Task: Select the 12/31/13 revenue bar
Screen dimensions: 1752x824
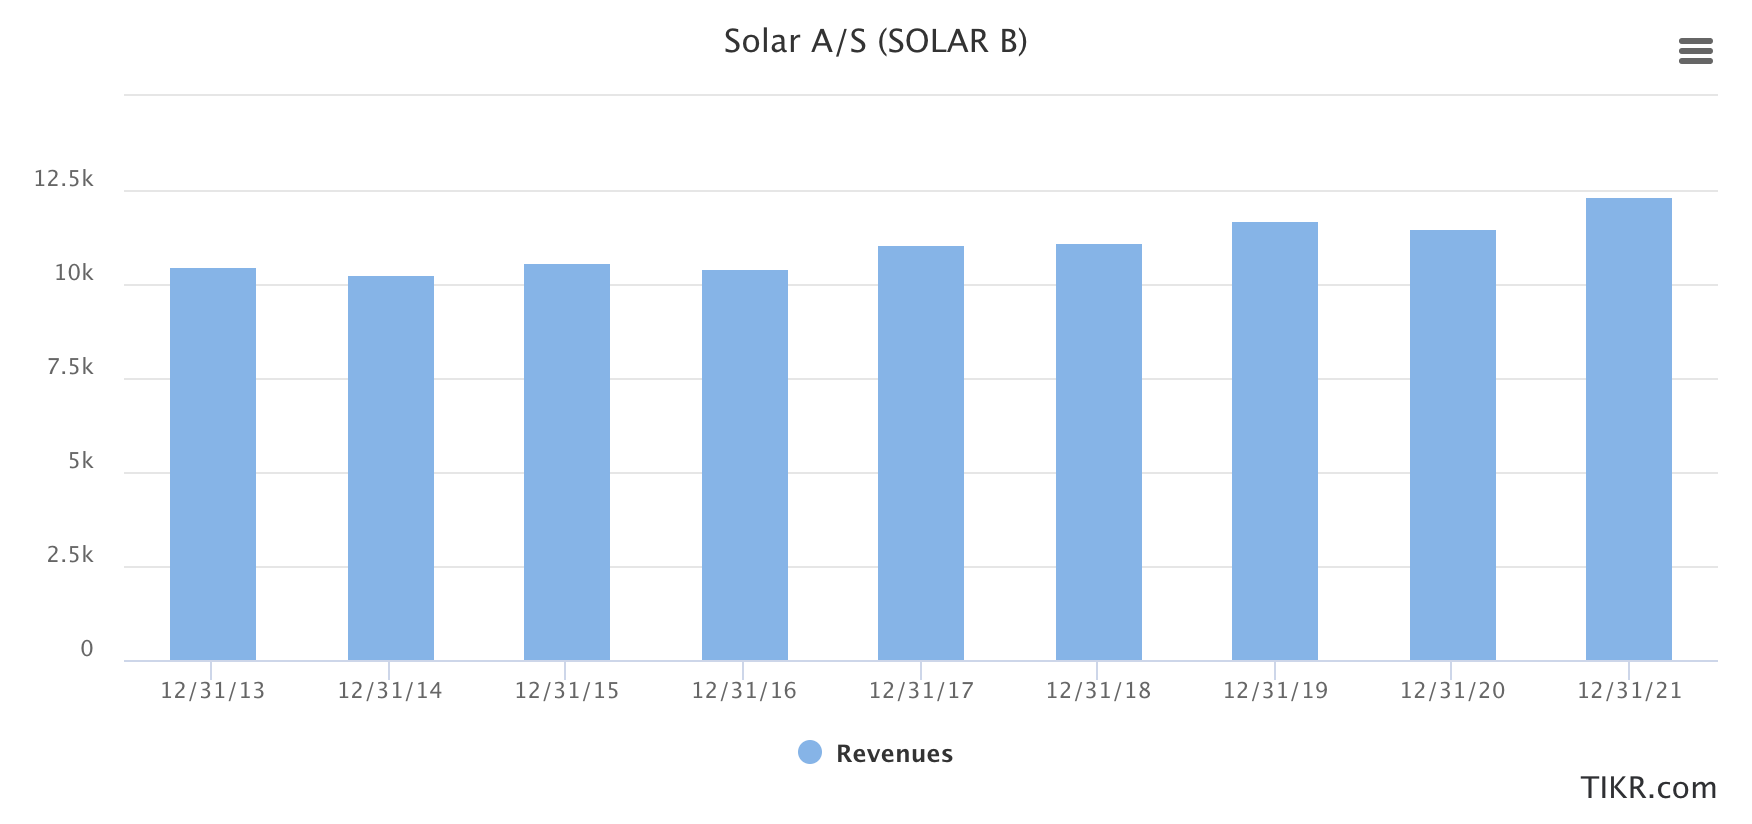Action: pos(213,464)
